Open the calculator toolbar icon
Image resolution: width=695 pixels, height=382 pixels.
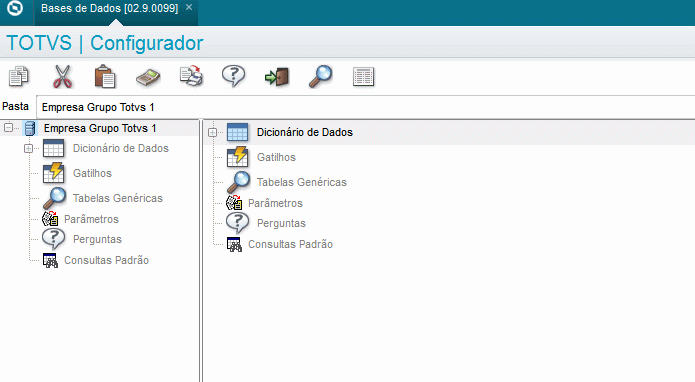coord(148,77)
